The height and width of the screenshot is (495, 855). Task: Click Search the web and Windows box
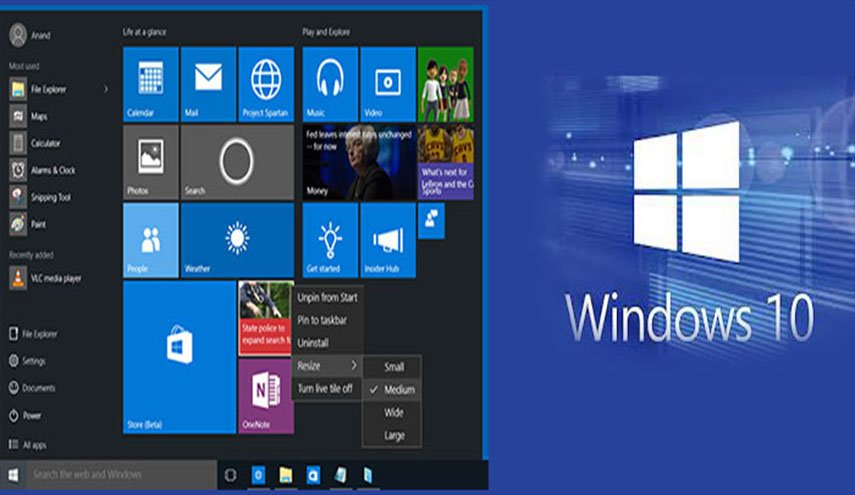[121, 475]
